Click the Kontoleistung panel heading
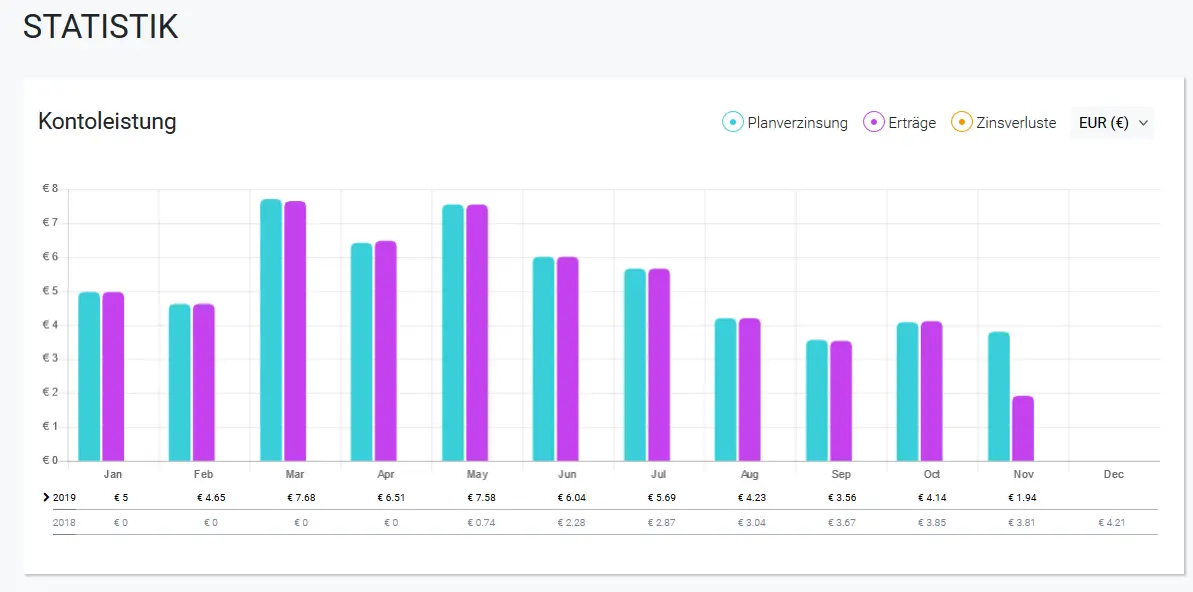 [x=107, y=121]
